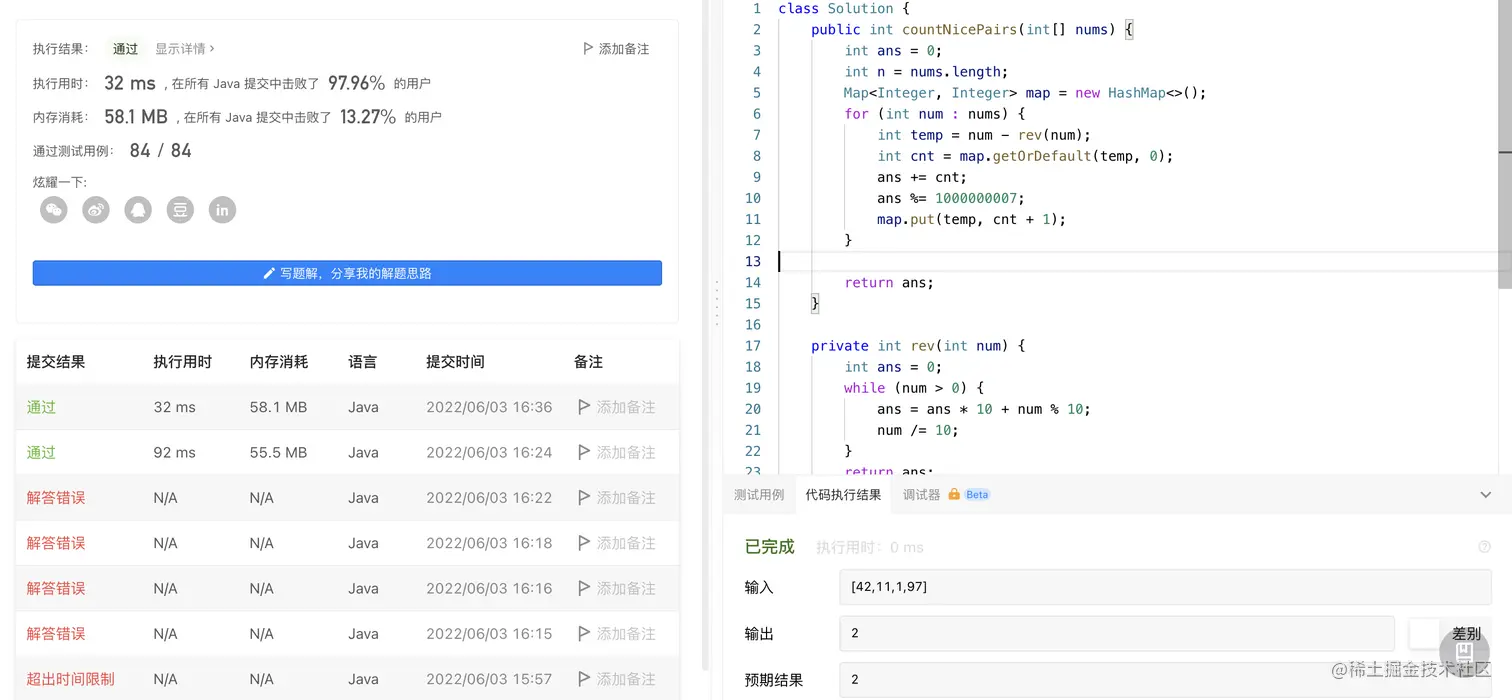Image resolution: width=1512 pixels, height=700 pixels.
Task: Click flag icon in 2022/06/03 16:15 row
Action: click(584, 633)
